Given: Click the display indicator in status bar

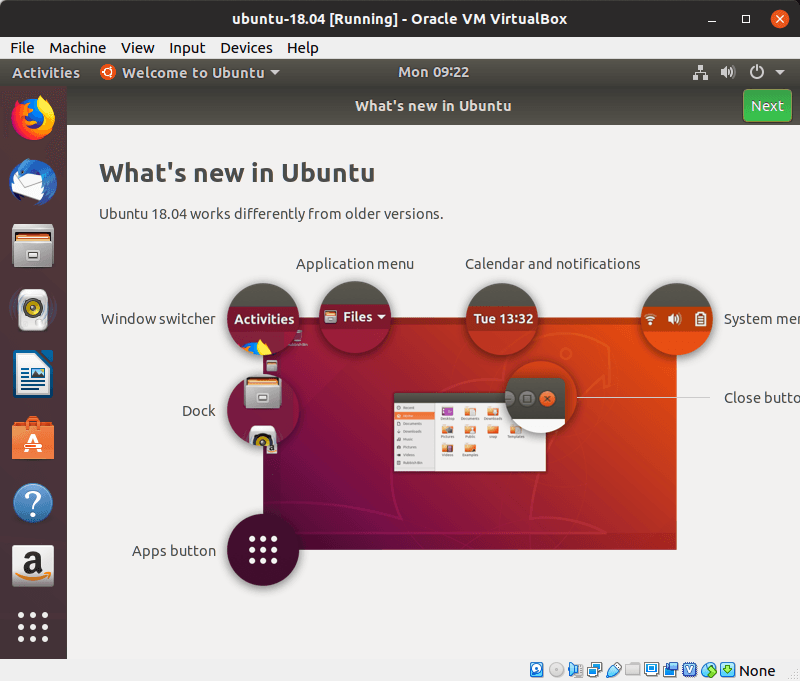Looking at the screenshot, I should (652, 669).
